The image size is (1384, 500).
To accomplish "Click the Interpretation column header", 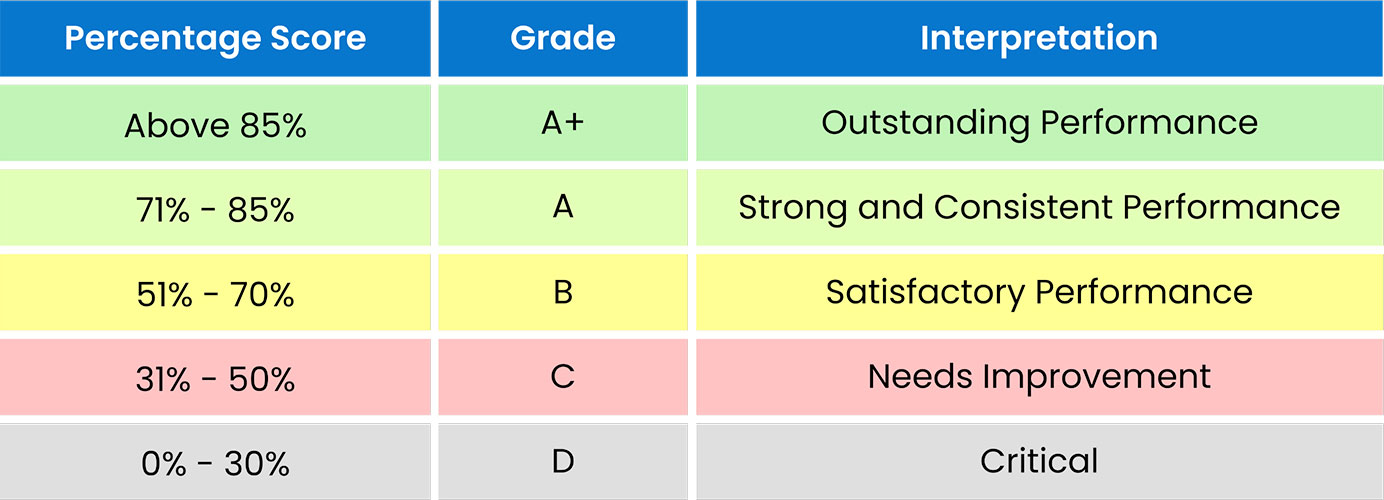I will pos(1039,39).
